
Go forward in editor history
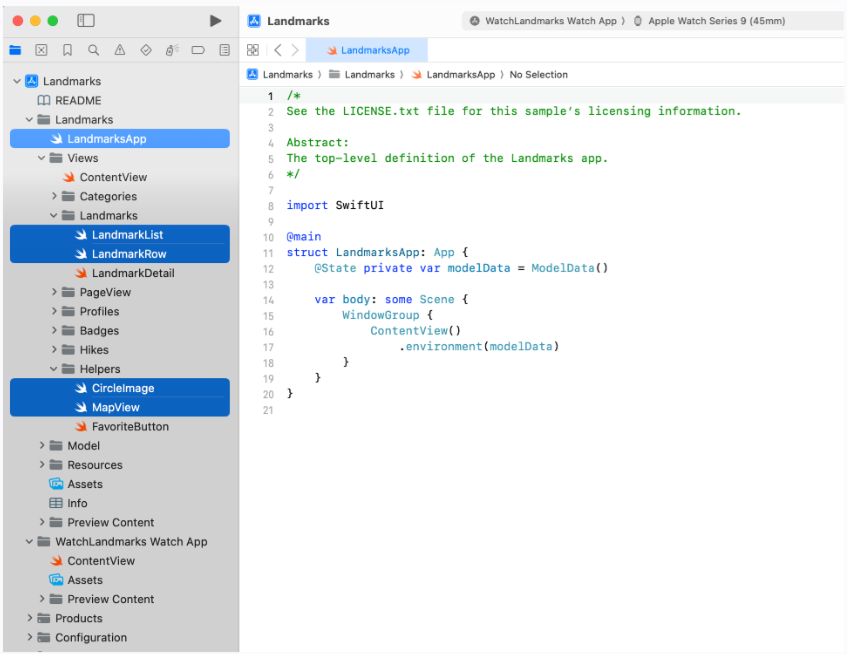point(295,50)
